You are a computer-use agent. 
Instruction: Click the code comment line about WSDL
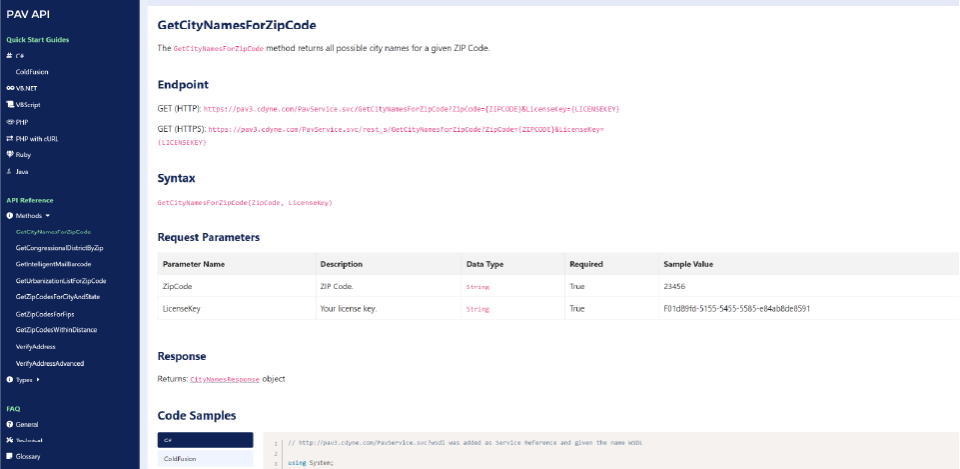pyautogui.click(x=464, y=443)
